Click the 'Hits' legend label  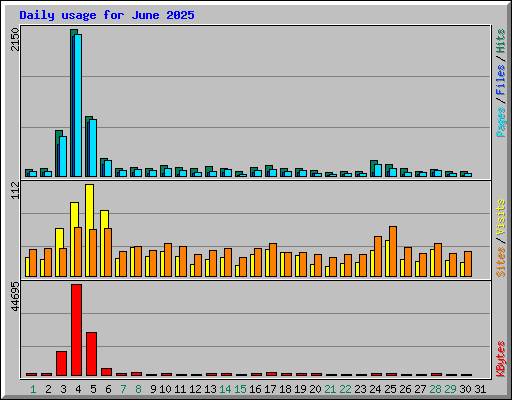[x=501, y=41]
